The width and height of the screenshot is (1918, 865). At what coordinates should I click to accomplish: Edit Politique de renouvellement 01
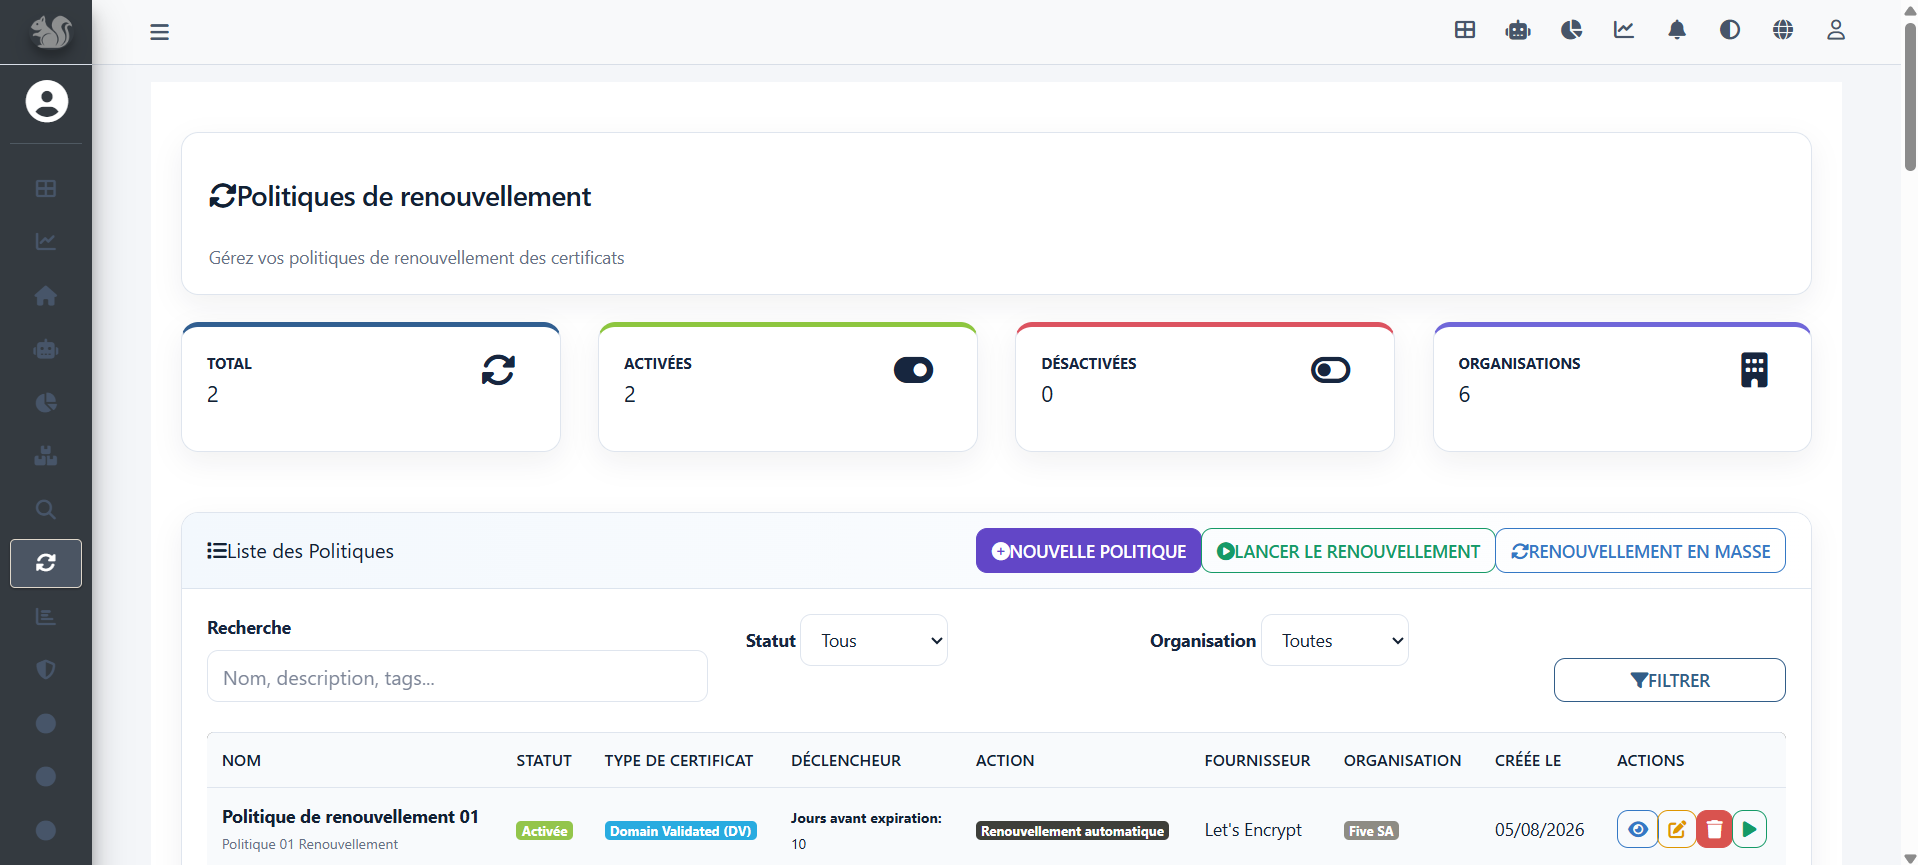coord(1677,829)
